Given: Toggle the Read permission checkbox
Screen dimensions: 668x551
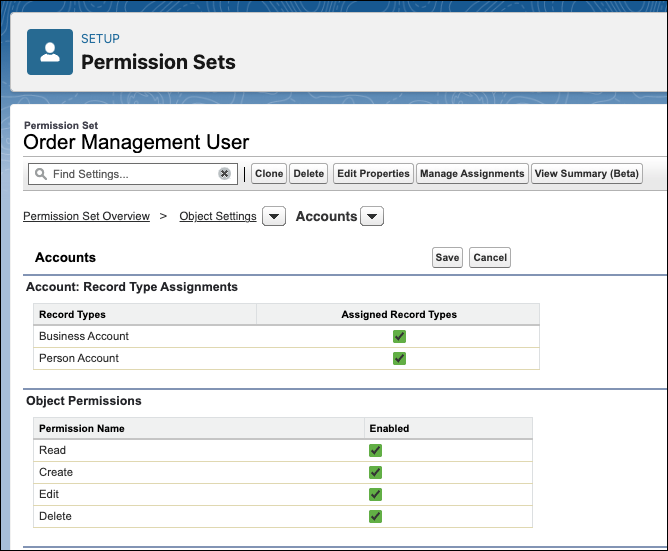Looking at the screenshot, I should (375, 450).
